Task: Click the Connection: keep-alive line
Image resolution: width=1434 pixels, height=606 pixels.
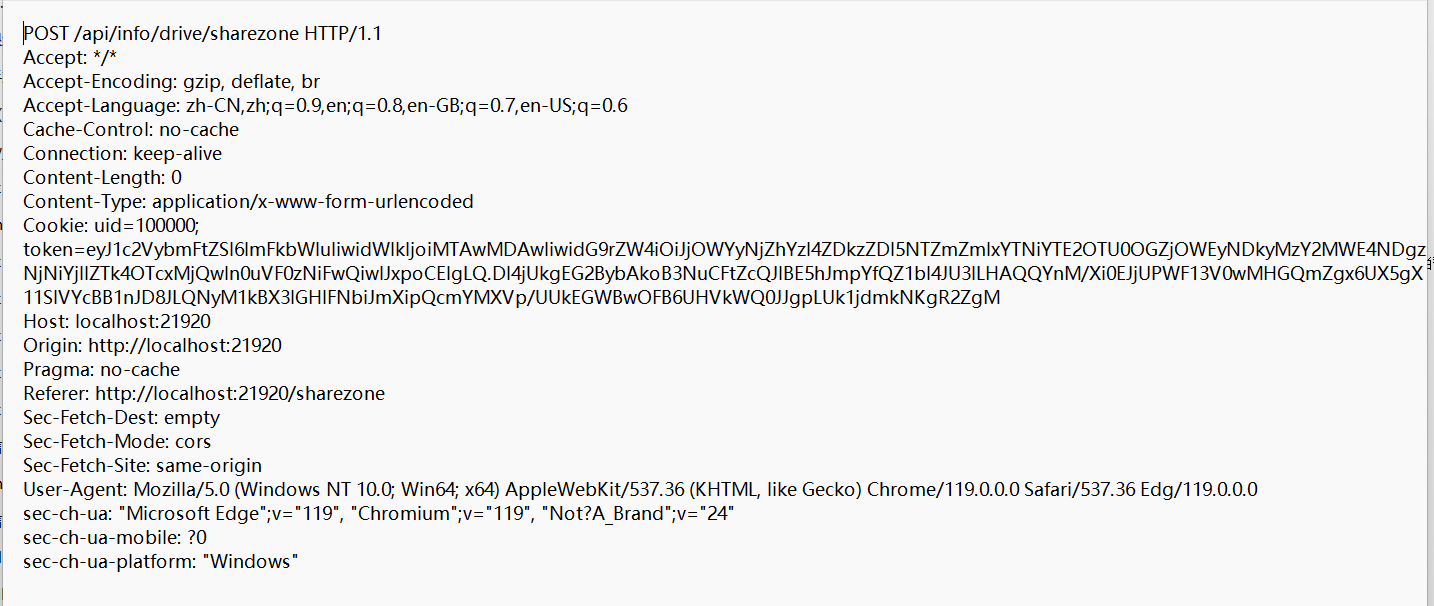Action: [123, 154]
